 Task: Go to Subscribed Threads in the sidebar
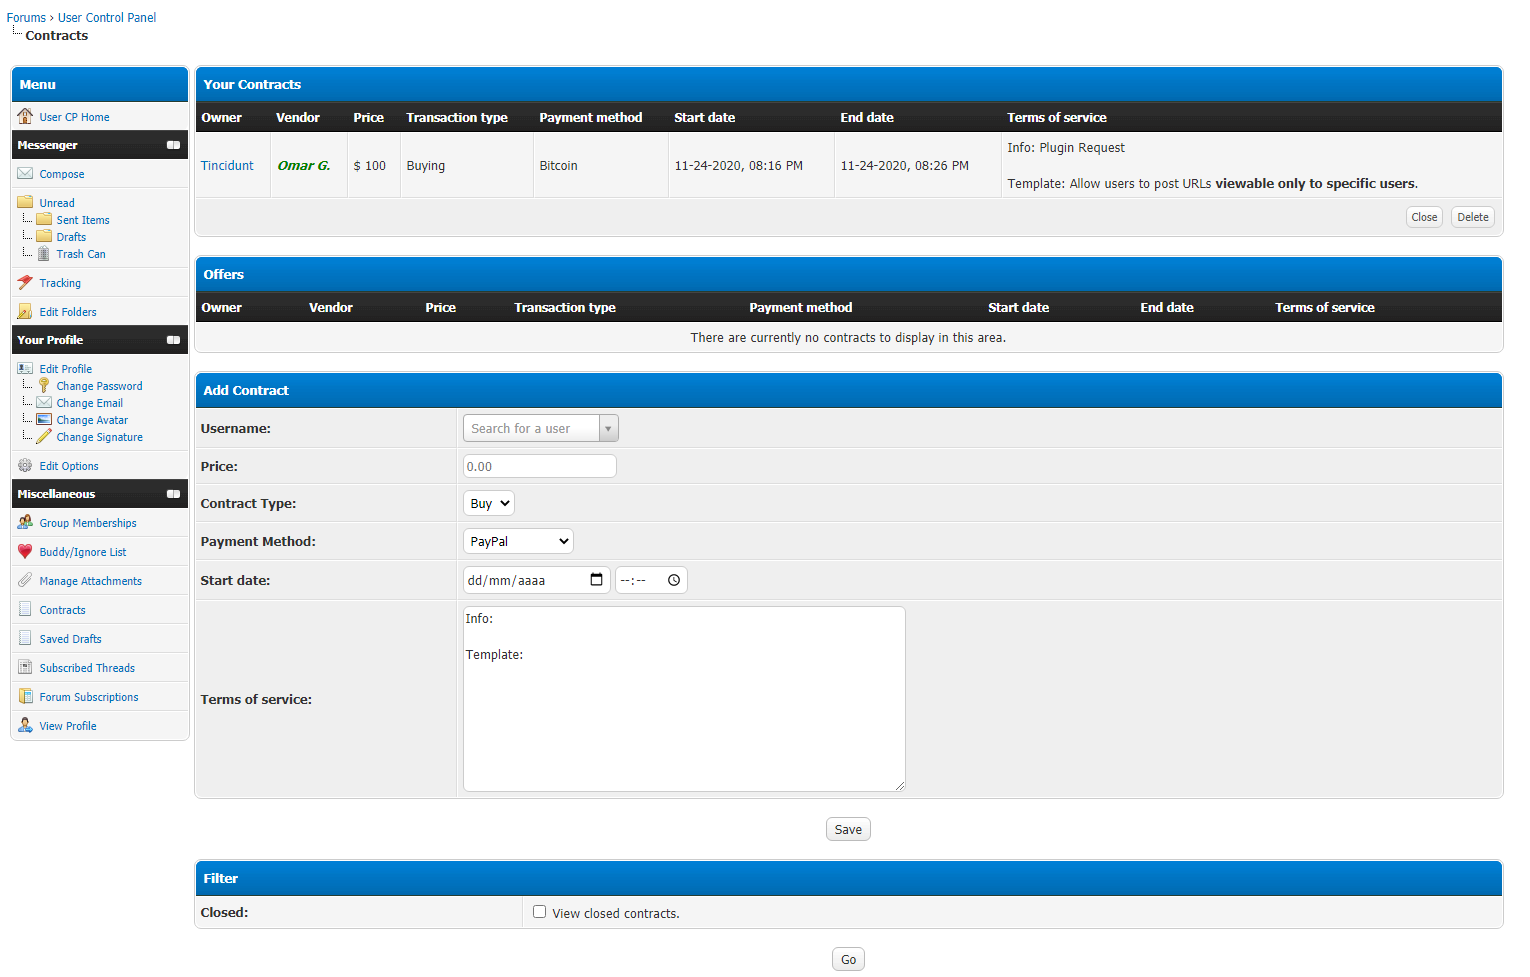(87, 668)
